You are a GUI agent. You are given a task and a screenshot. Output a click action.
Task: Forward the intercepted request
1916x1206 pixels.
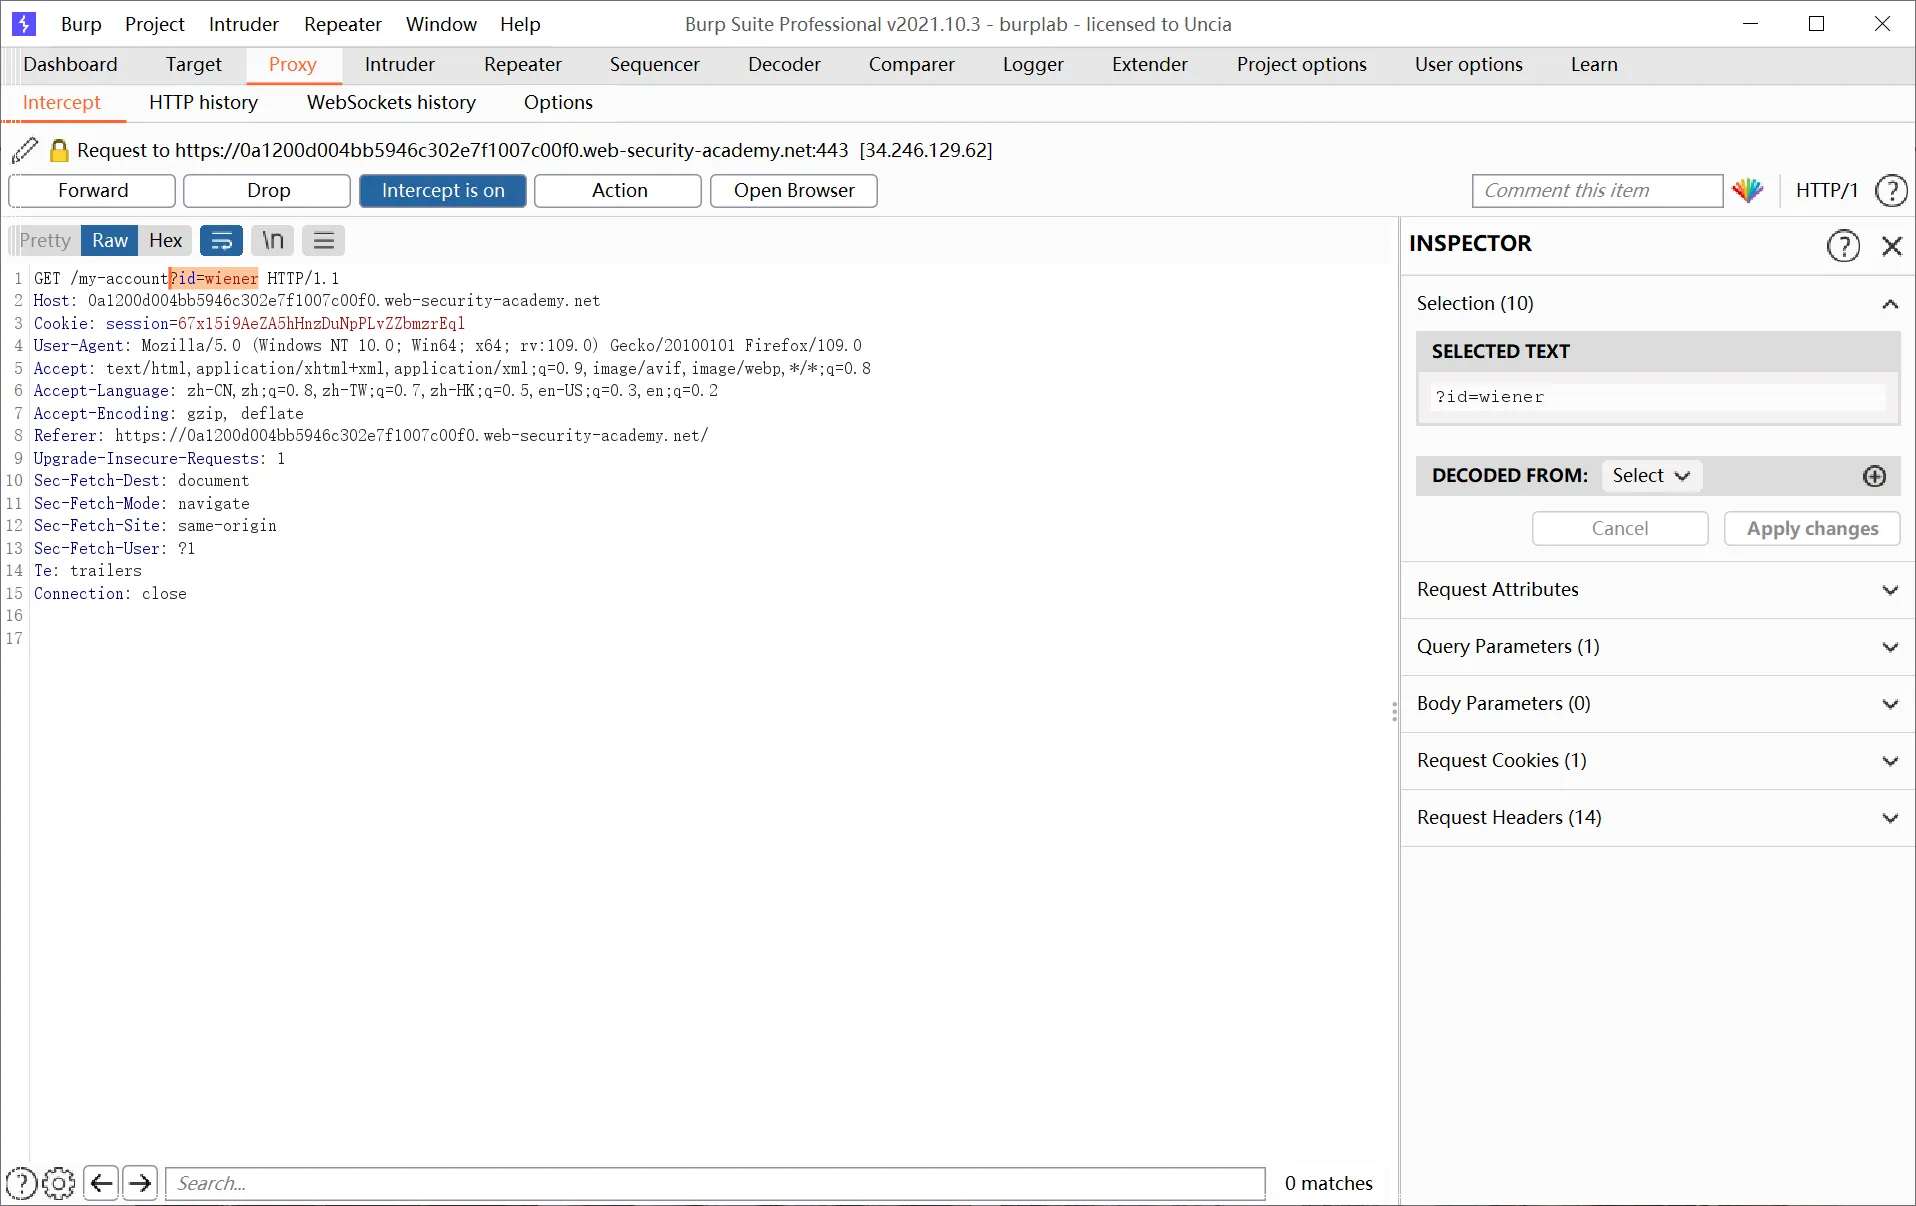[x=92, y=190]
